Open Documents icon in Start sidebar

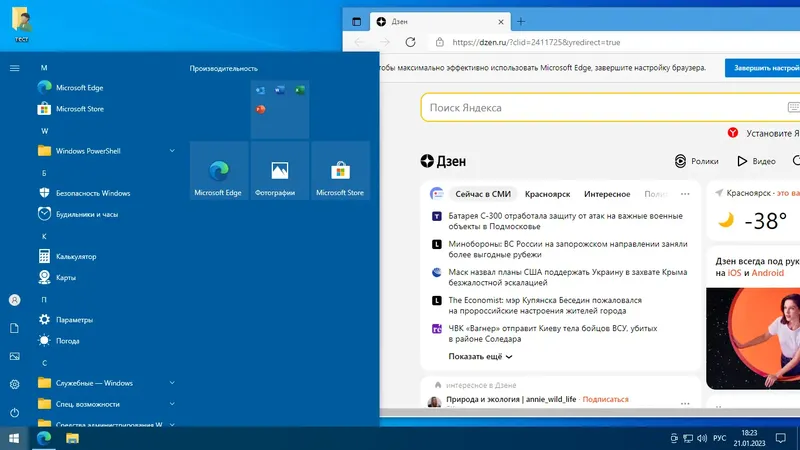click(14, 328)
